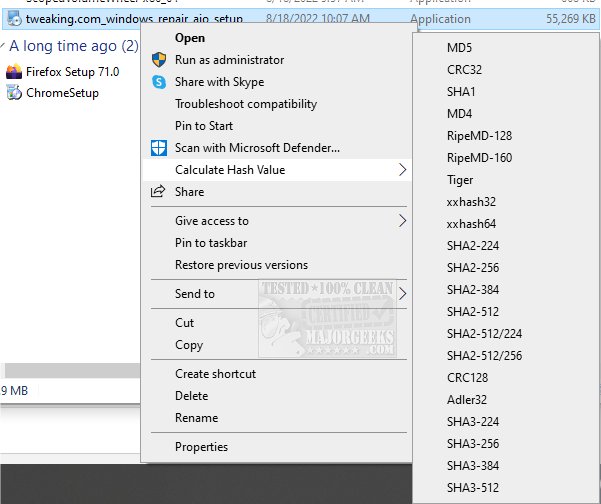Image resolution: width=601 pixels, height=504 pixels.
Task: Choose SHA1 hash option
Action: click(x=506, y=92)
